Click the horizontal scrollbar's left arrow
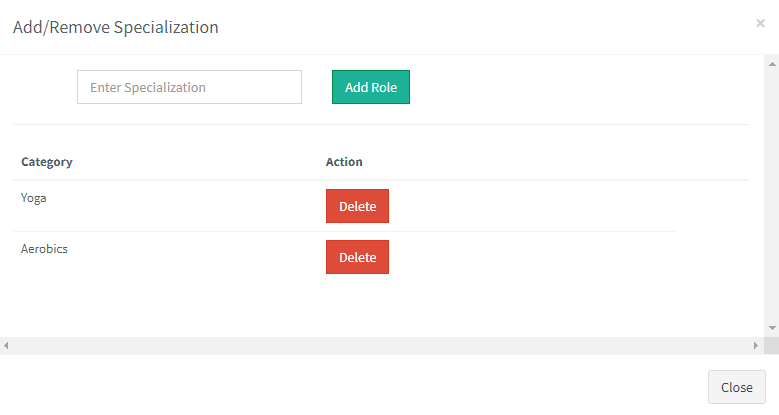779x415 pixels. click(6, 345)
